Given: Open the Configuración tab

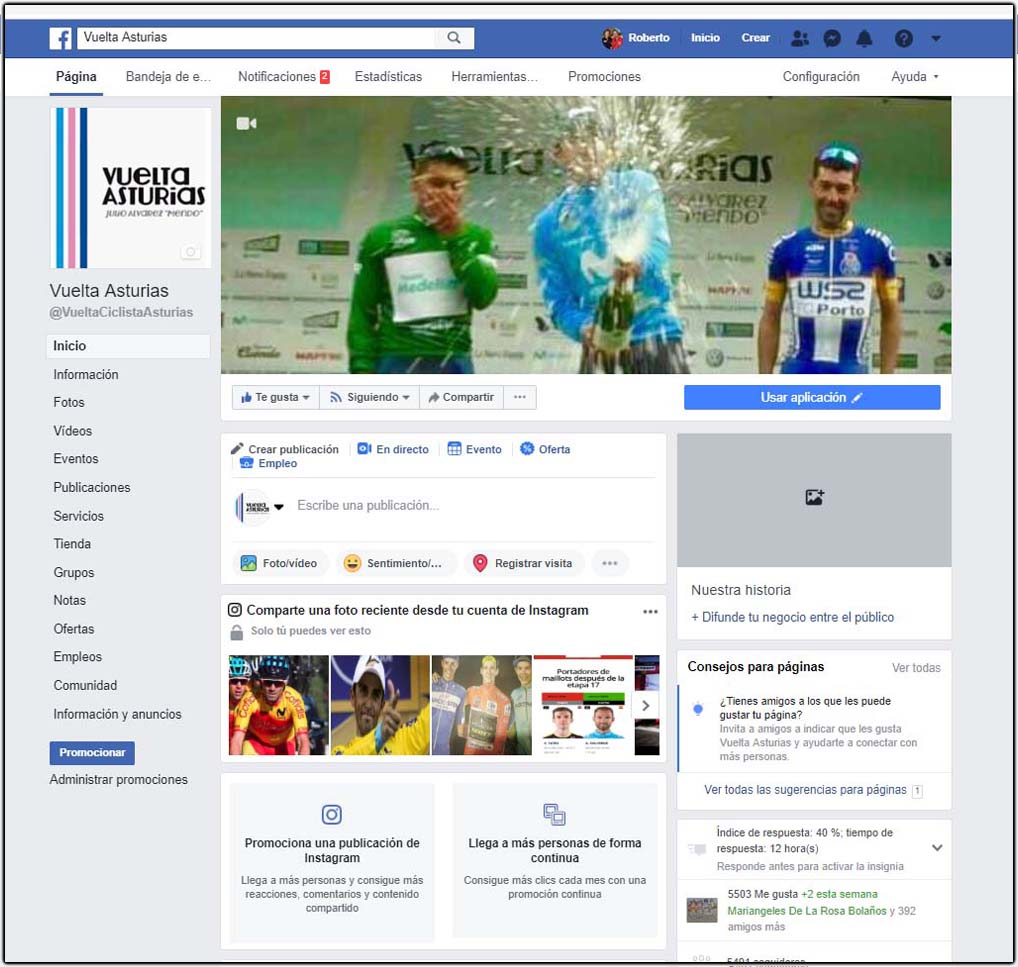Looking at the screenshot, I should point(821,77).
